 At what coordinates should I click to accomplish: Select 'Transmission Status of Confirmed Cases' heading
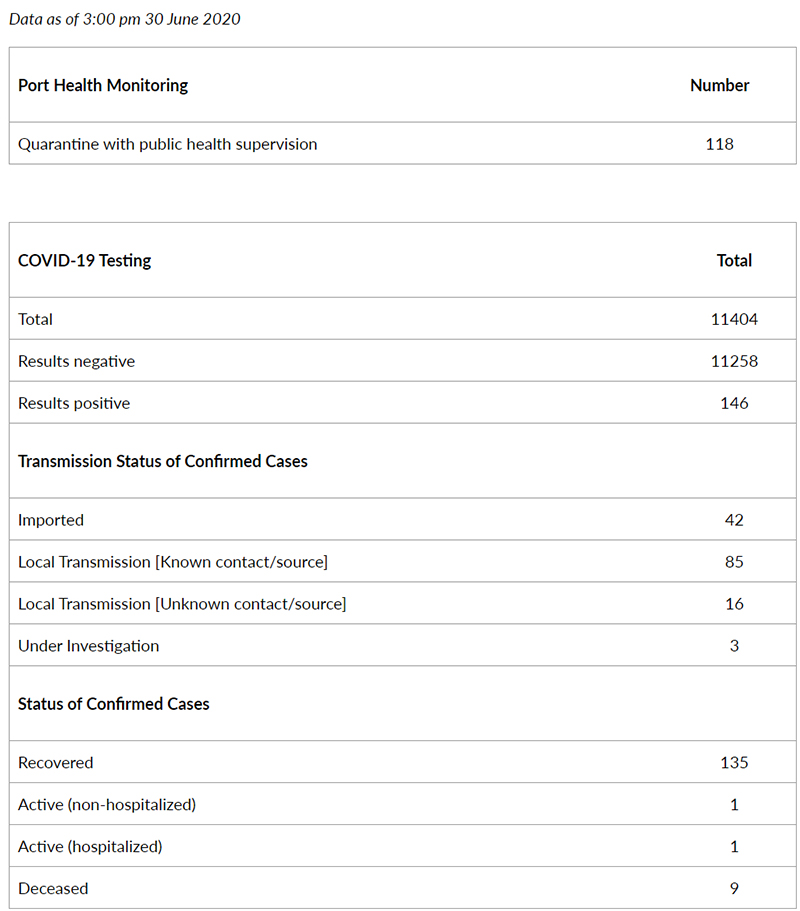[x=163, y=461]
